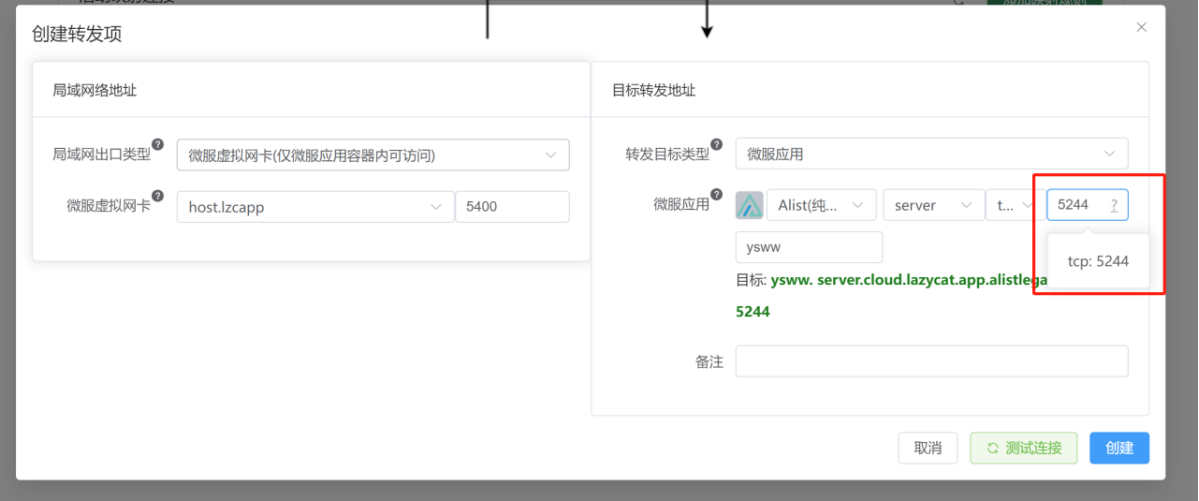
Task: Click help icon beside 微服应用 label
Action: [716, 195]
